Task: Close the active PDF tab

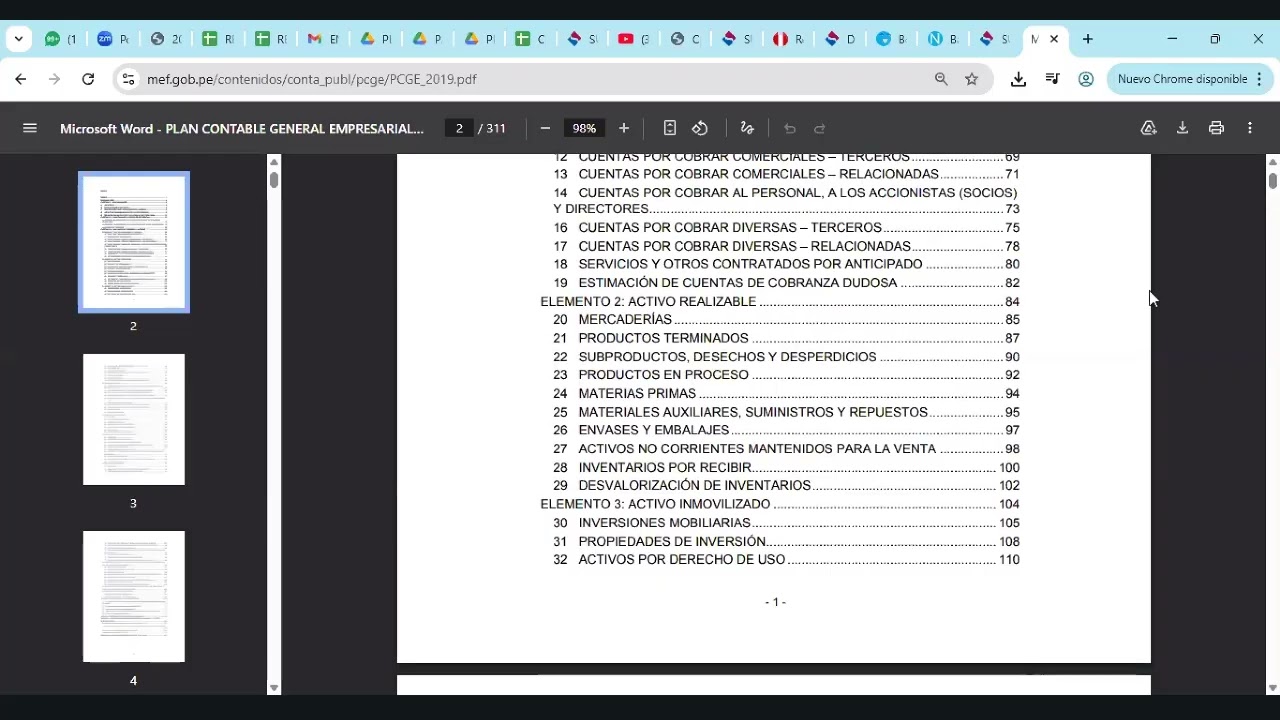Action: [1054, 39]
